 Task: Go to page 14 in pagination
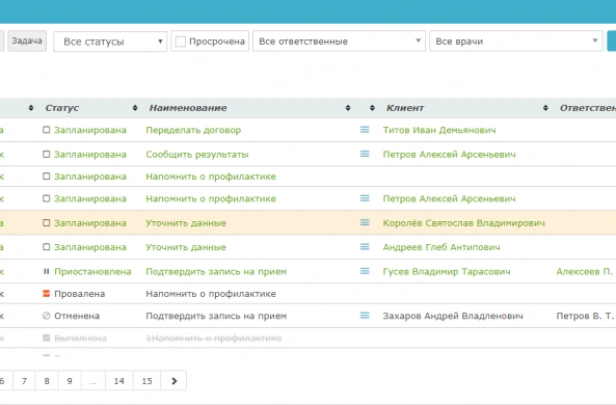[x=119, y=381]
